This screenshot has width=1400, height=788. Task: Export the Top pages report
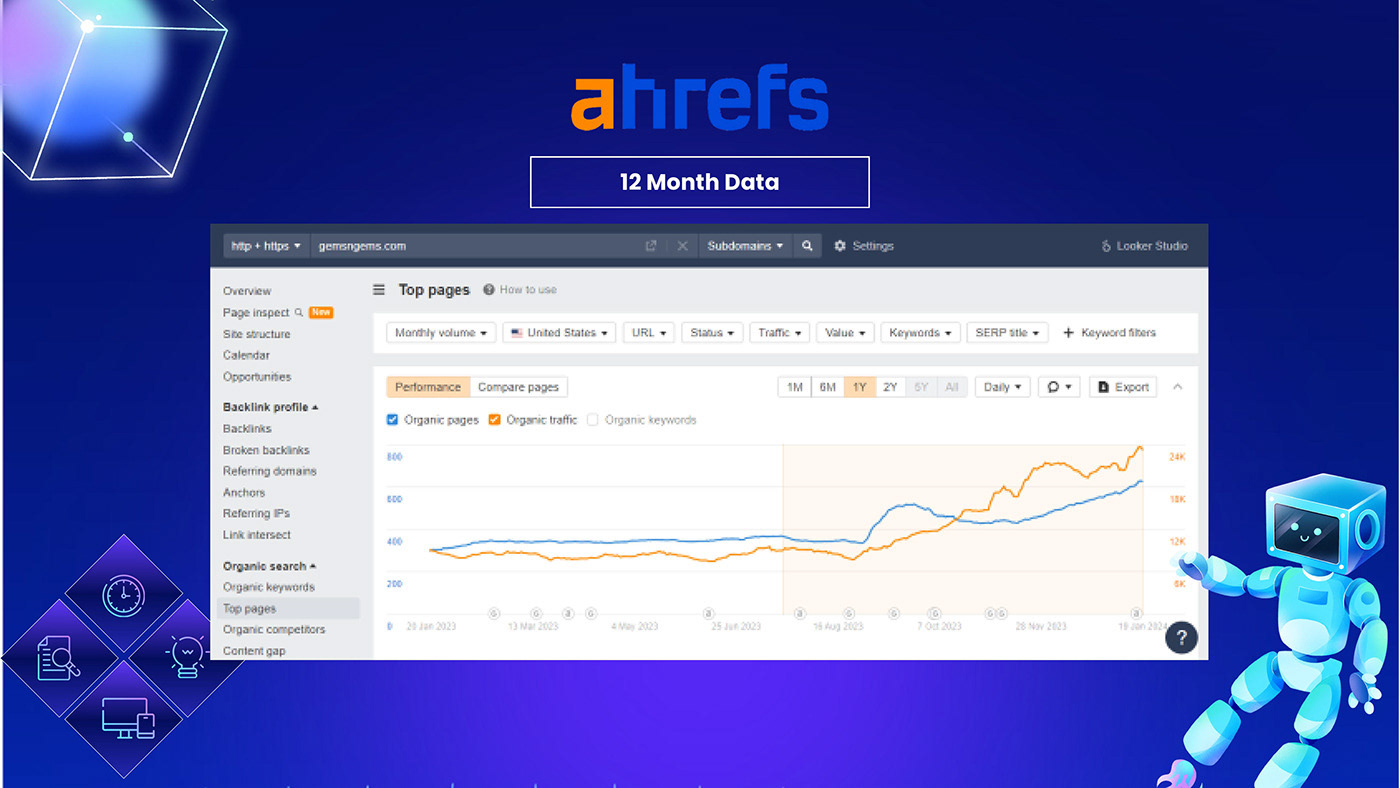pos(1123,387)
